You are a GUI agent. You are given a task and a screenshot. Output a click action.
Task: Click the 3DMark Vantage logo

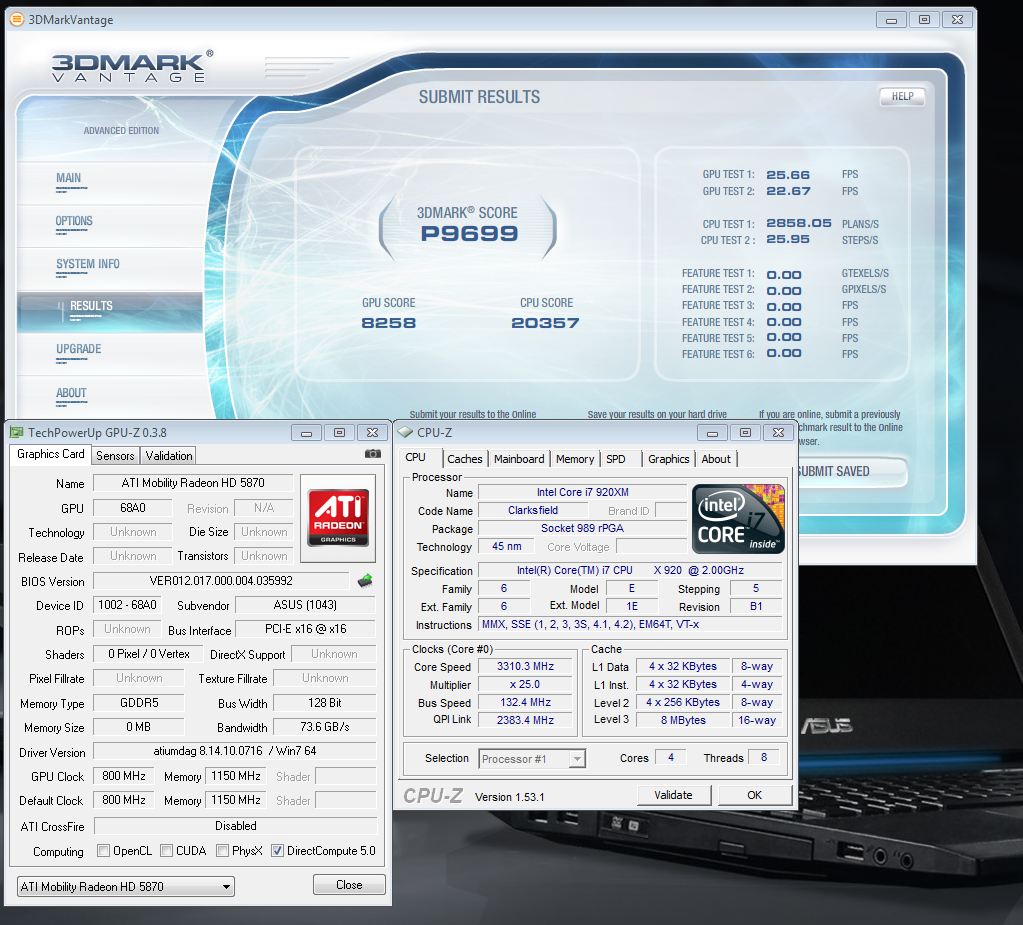click(131, 67)
